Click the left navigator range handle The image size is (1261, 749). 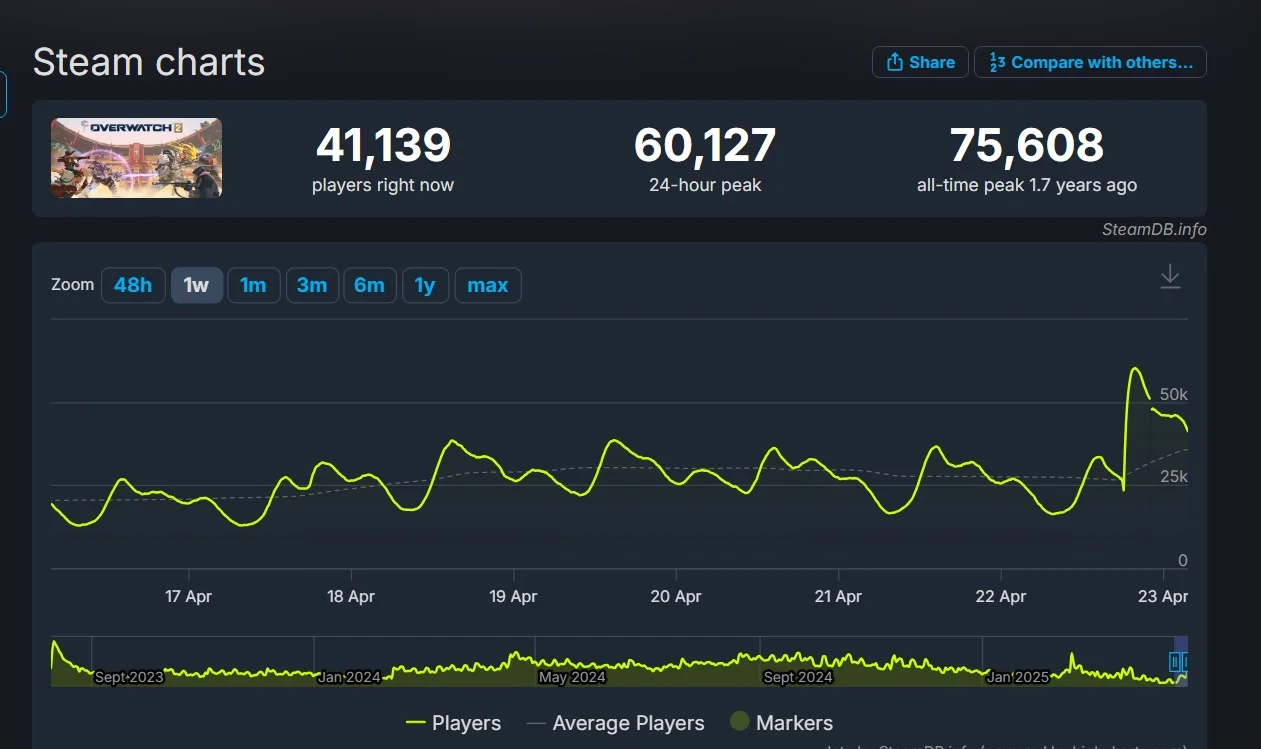tap(1175, 662)
